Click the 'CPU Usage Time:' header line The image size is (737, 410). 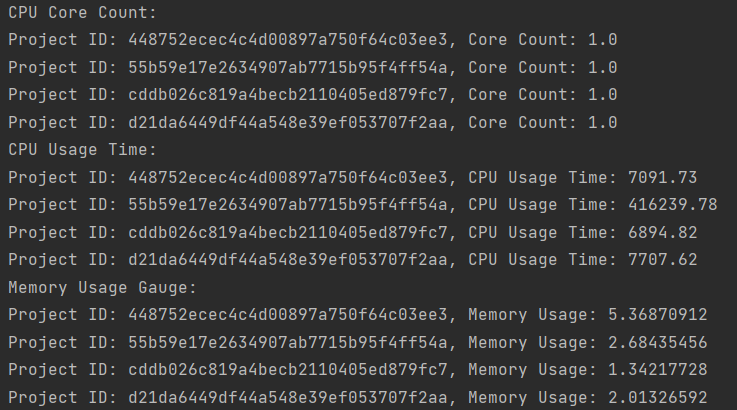click(x=82, y=150)
